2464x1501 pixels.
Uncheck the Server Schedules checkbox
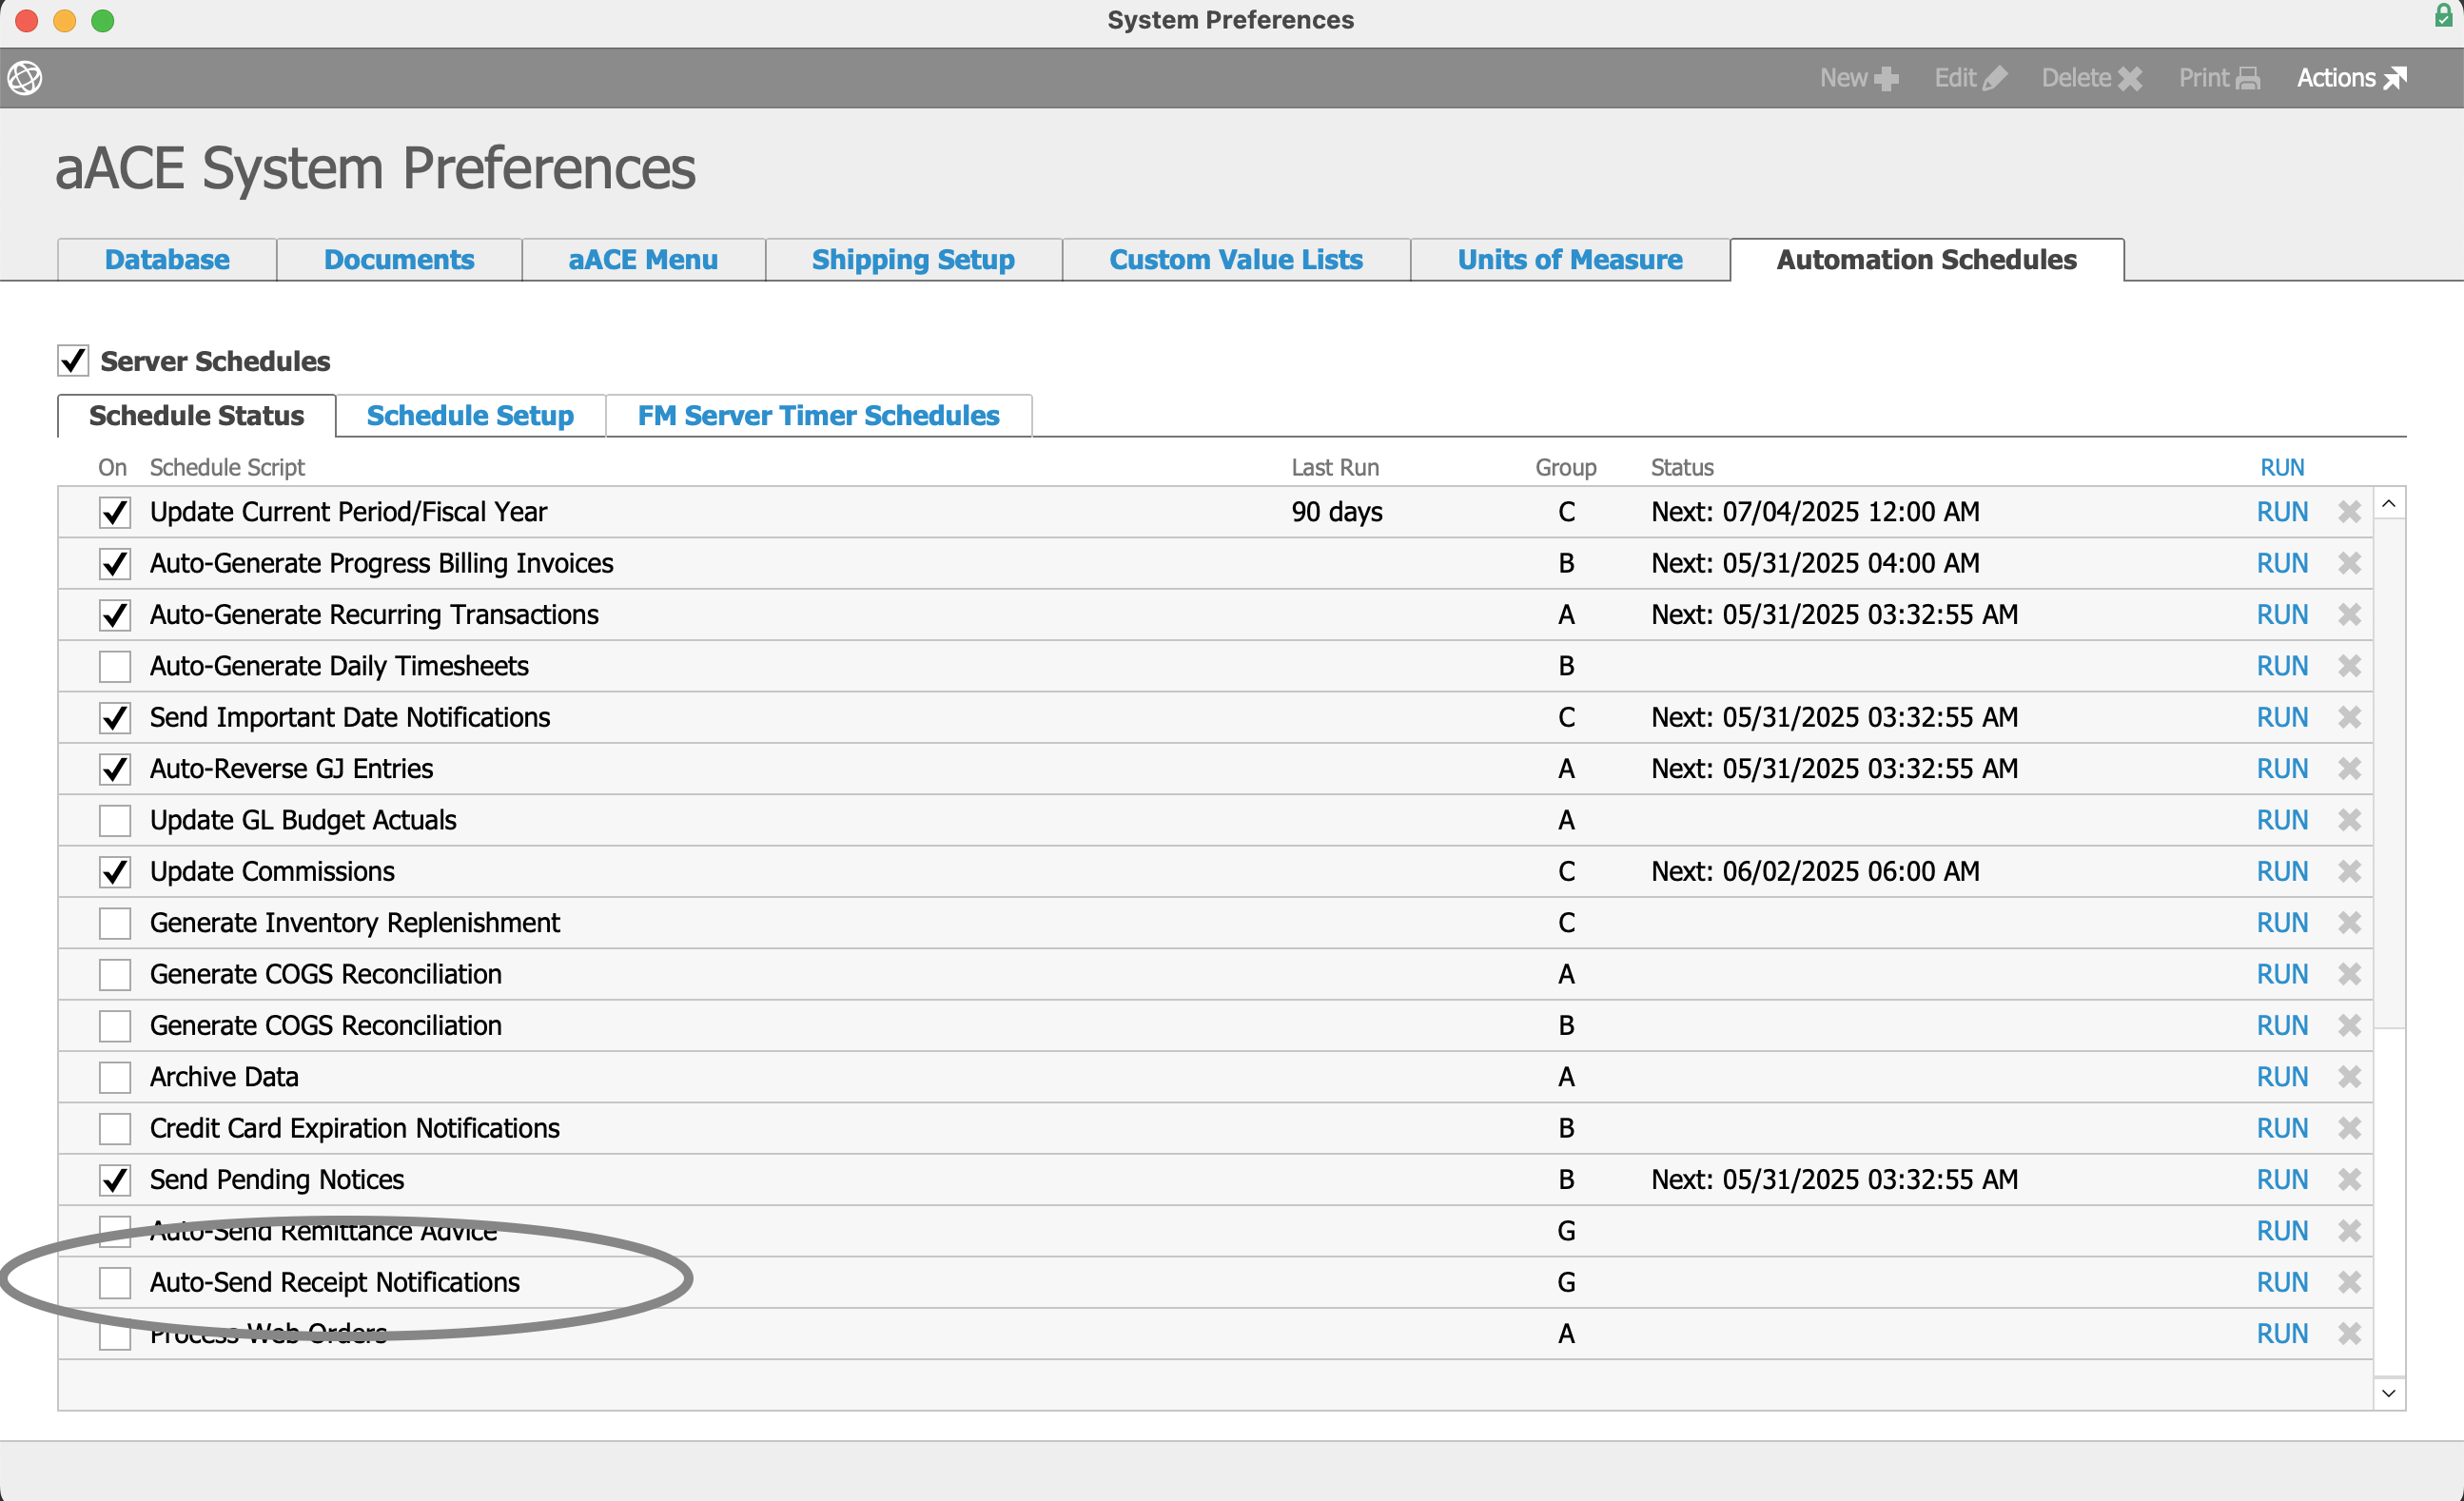[x=74, y=361]
